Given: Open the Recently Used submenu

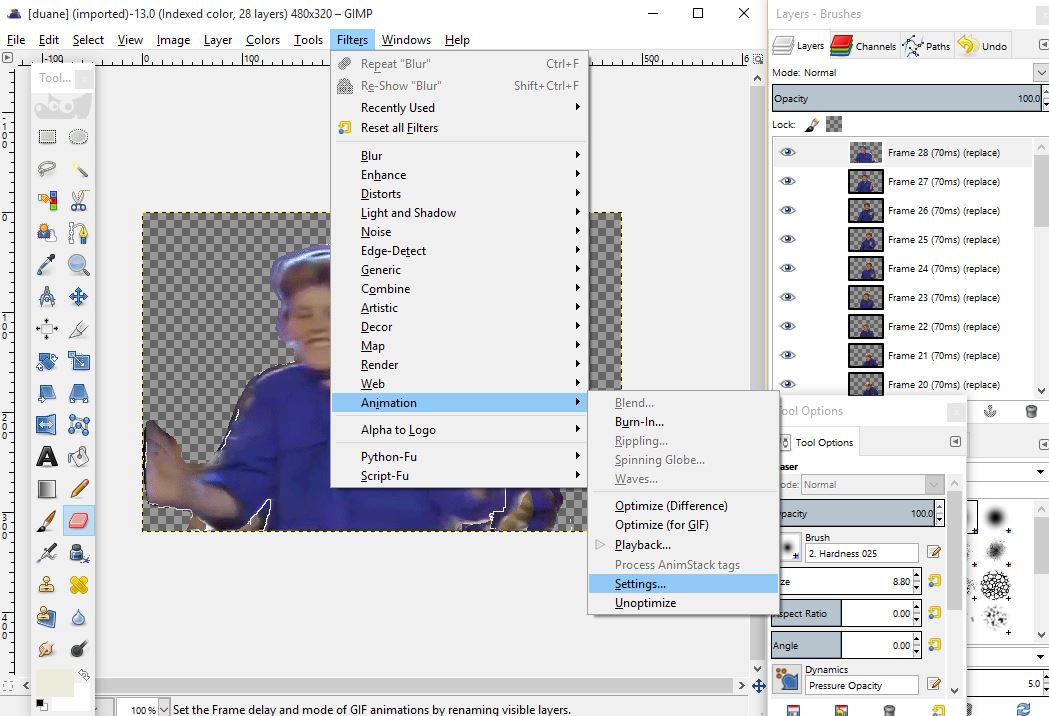Looking at the screenshot, I should pyautogui.click(x=460, y=108).
